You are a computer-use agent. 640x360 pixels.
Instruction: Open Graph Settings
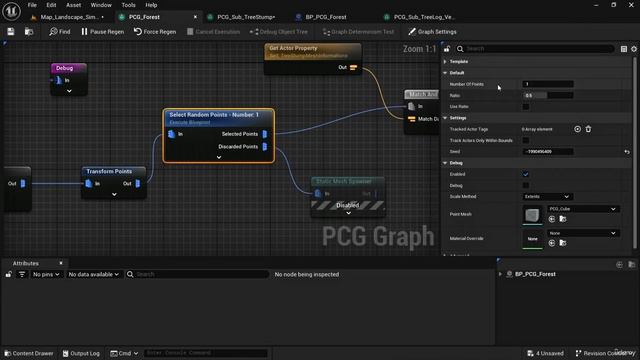pyautogui.click(x=432, y=31)
